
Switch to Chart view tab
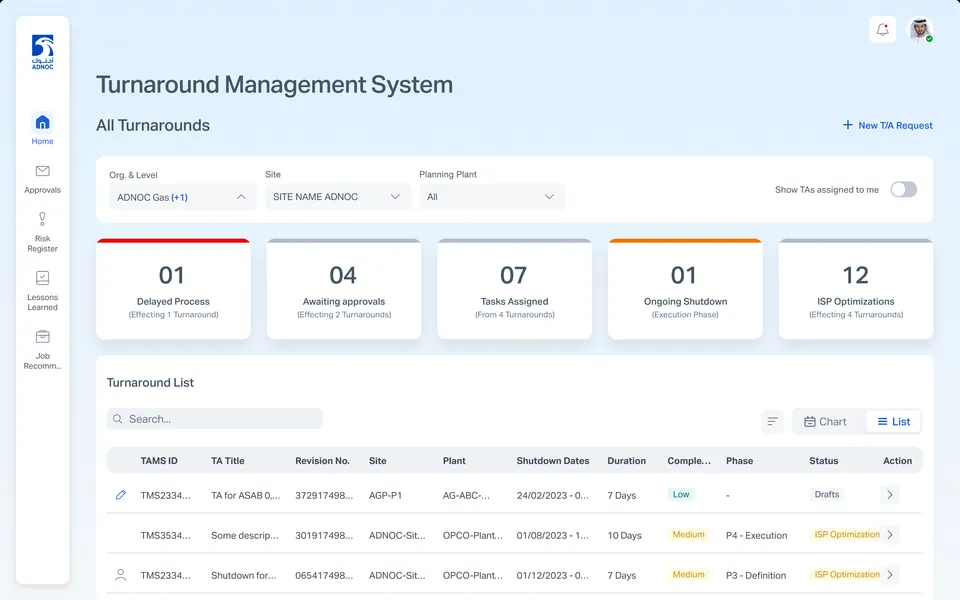click(825, 421)
